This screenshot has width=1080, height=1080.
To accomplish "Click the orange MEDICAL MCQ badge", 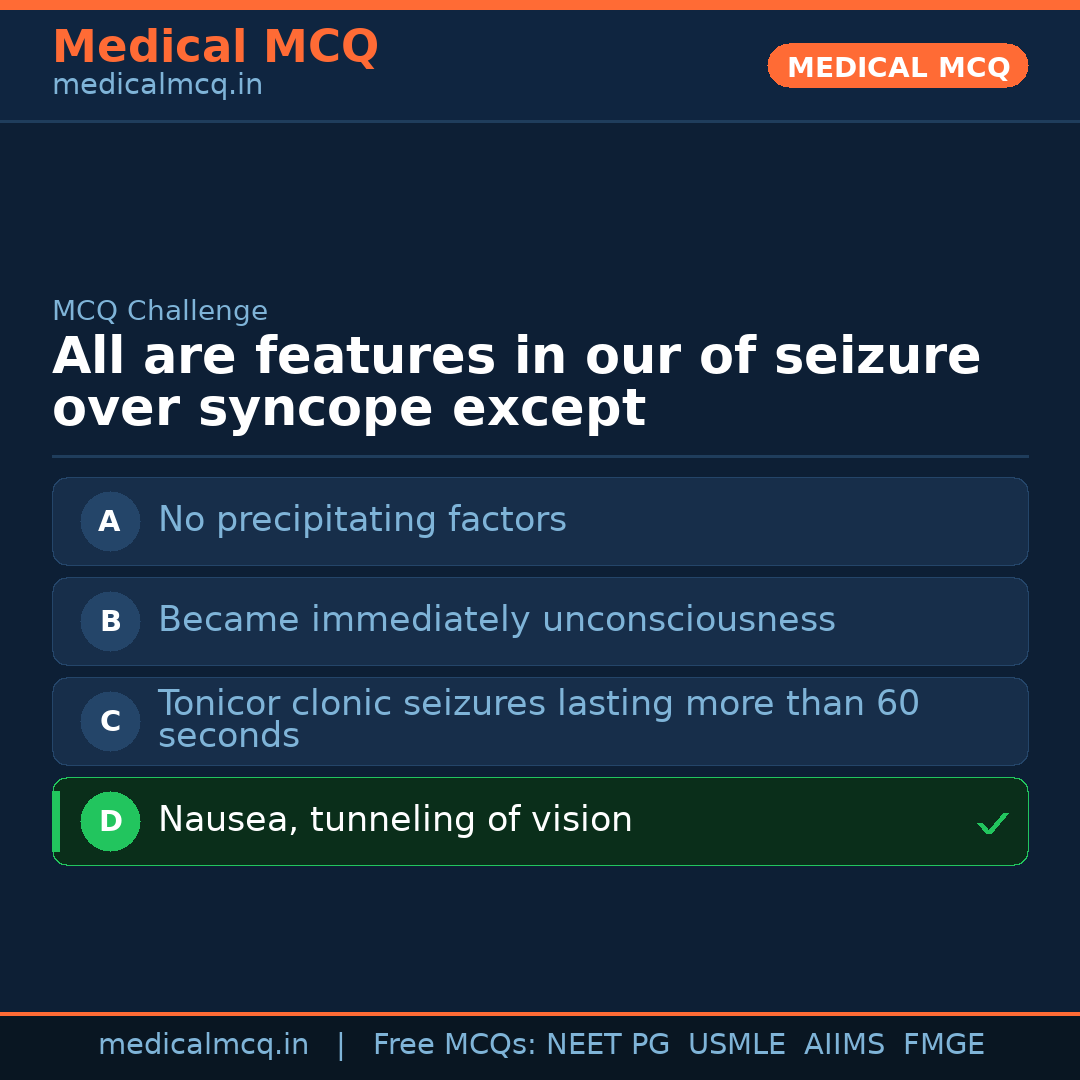I will point(897,66).
